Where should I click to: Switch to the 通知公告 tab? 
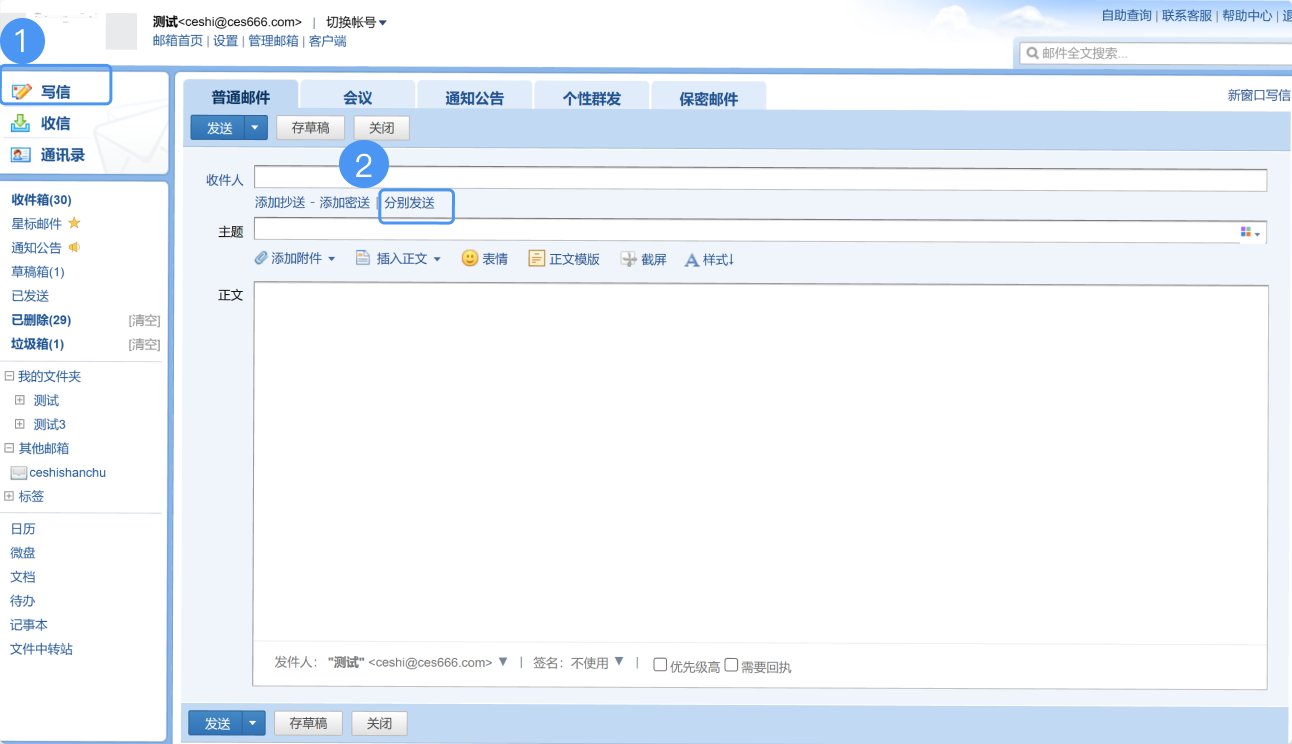coord(475,97)
